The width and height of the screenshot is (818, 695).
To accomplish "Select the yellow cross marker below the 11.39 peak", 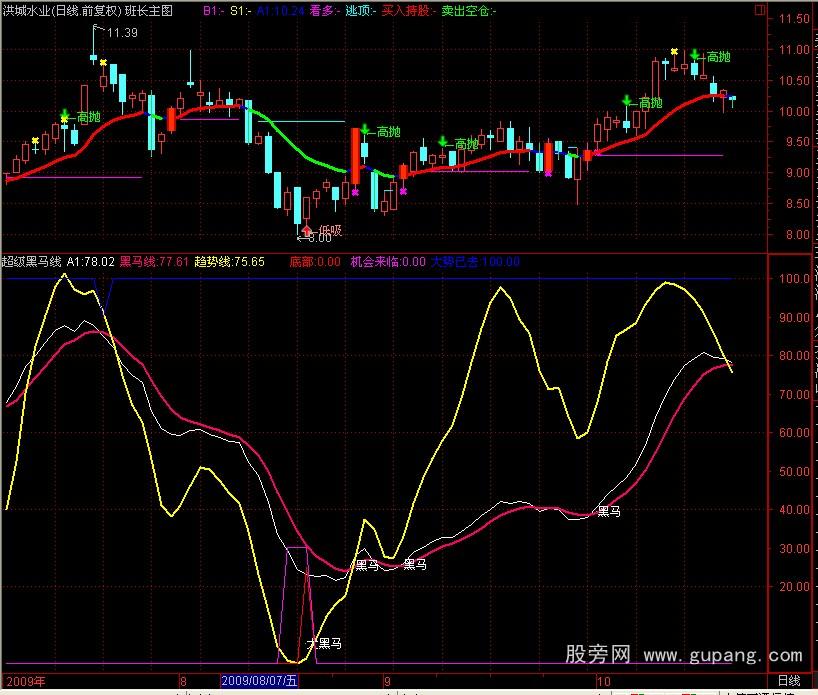I will click(x=103, y=63).
